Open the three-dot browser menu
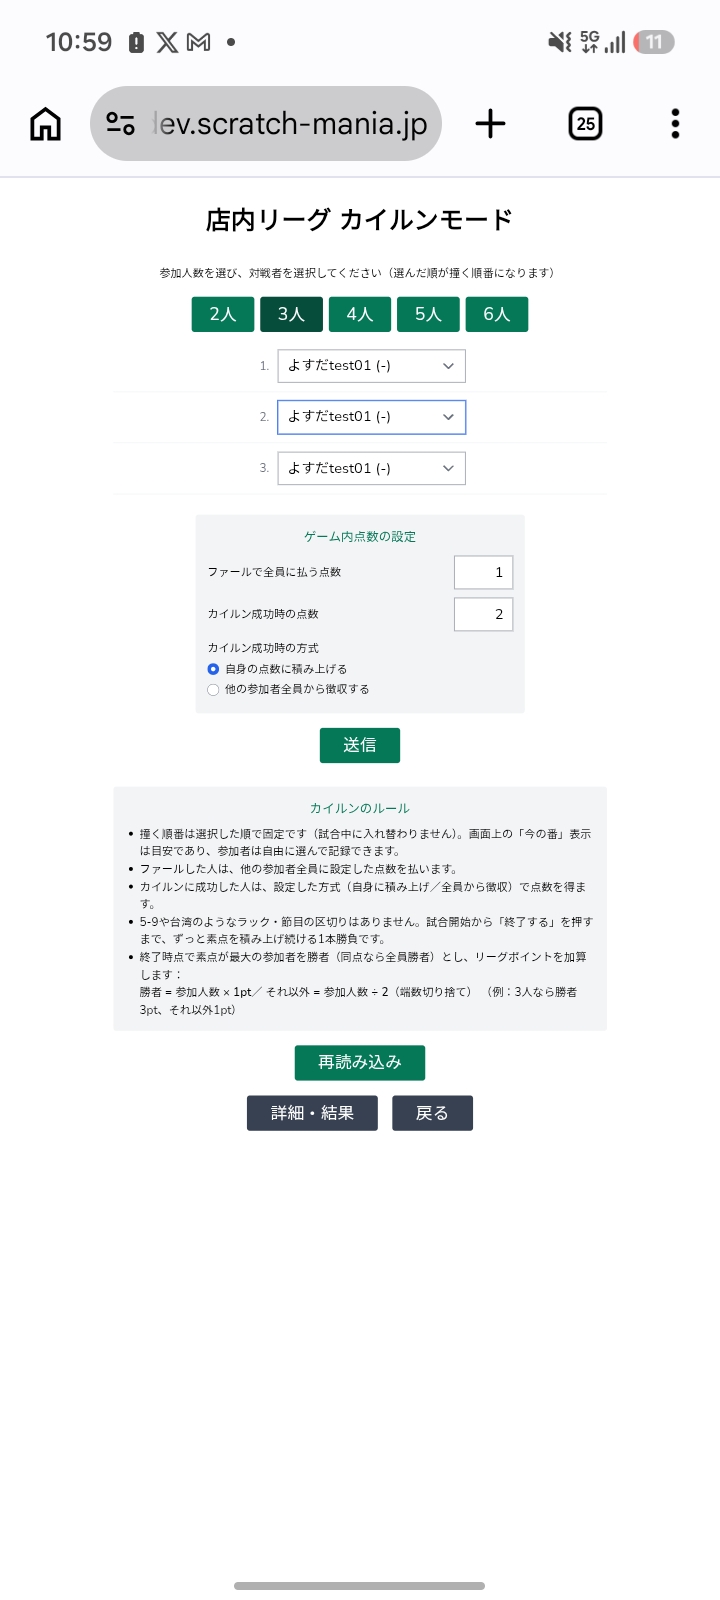 click(676, 124)
